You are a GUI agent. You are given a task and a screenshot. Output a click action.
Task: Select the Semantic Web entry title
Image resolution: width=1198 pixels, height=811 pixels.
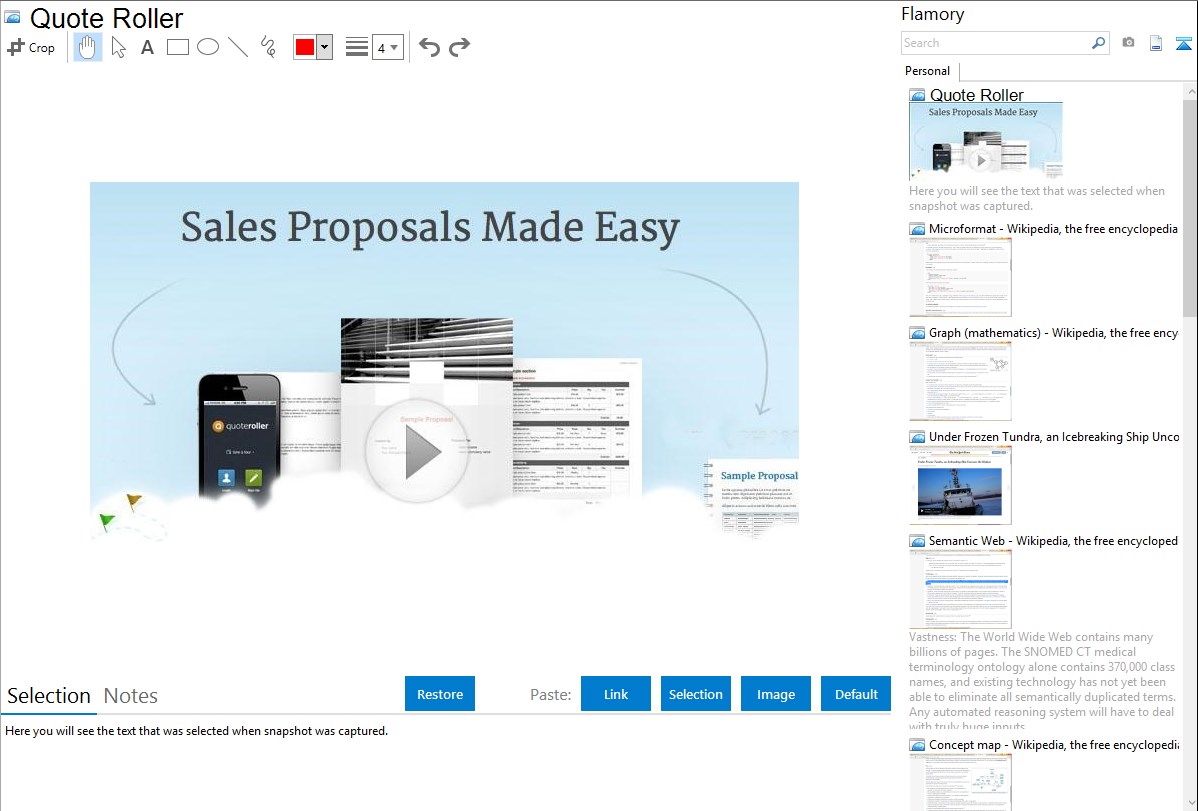(x=1053, y=540)
